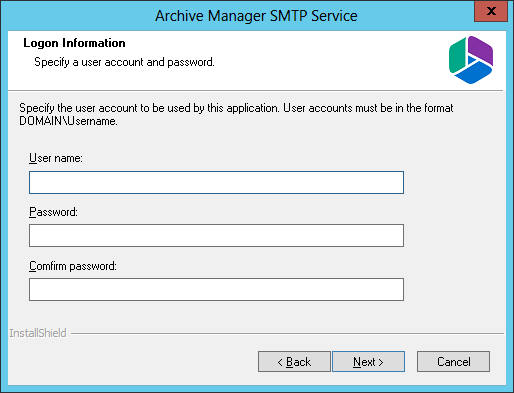This screenshot has height=393, width=514.
Task: Focus the Password input field
Action: tap(216, 235)
